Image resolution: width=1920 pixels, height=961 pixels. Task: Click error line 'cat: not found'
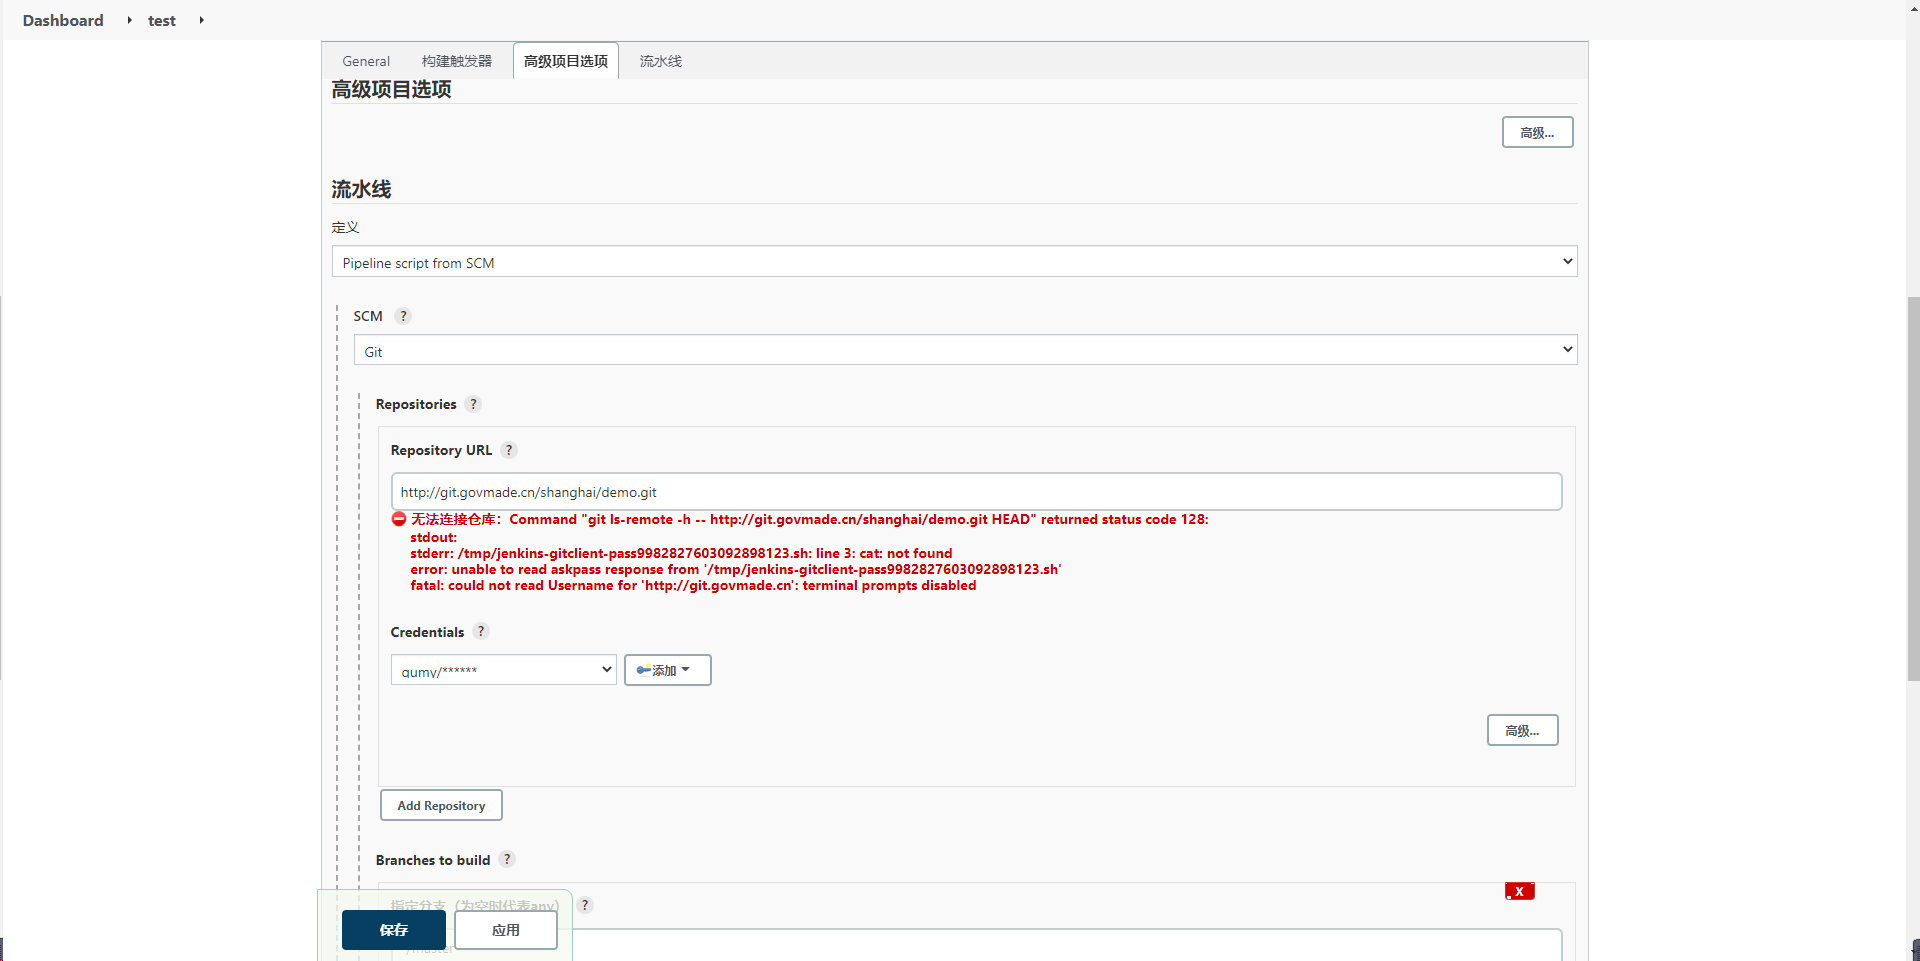coord(681,553)
